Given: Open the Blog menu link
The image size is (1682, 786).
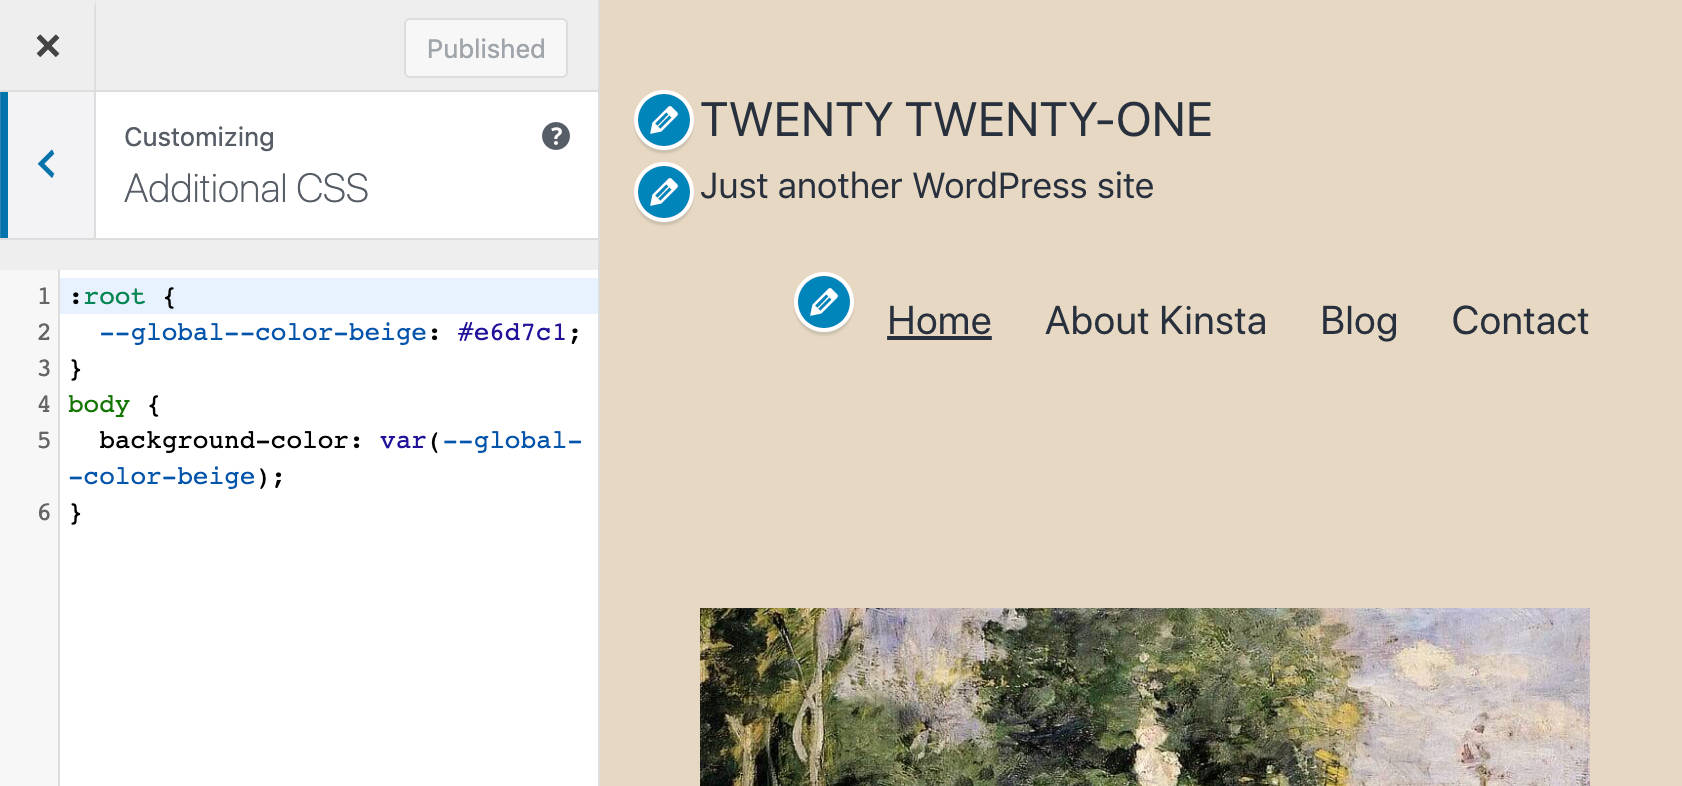Looking at the screenshot, I should (x=1359, y=321).
